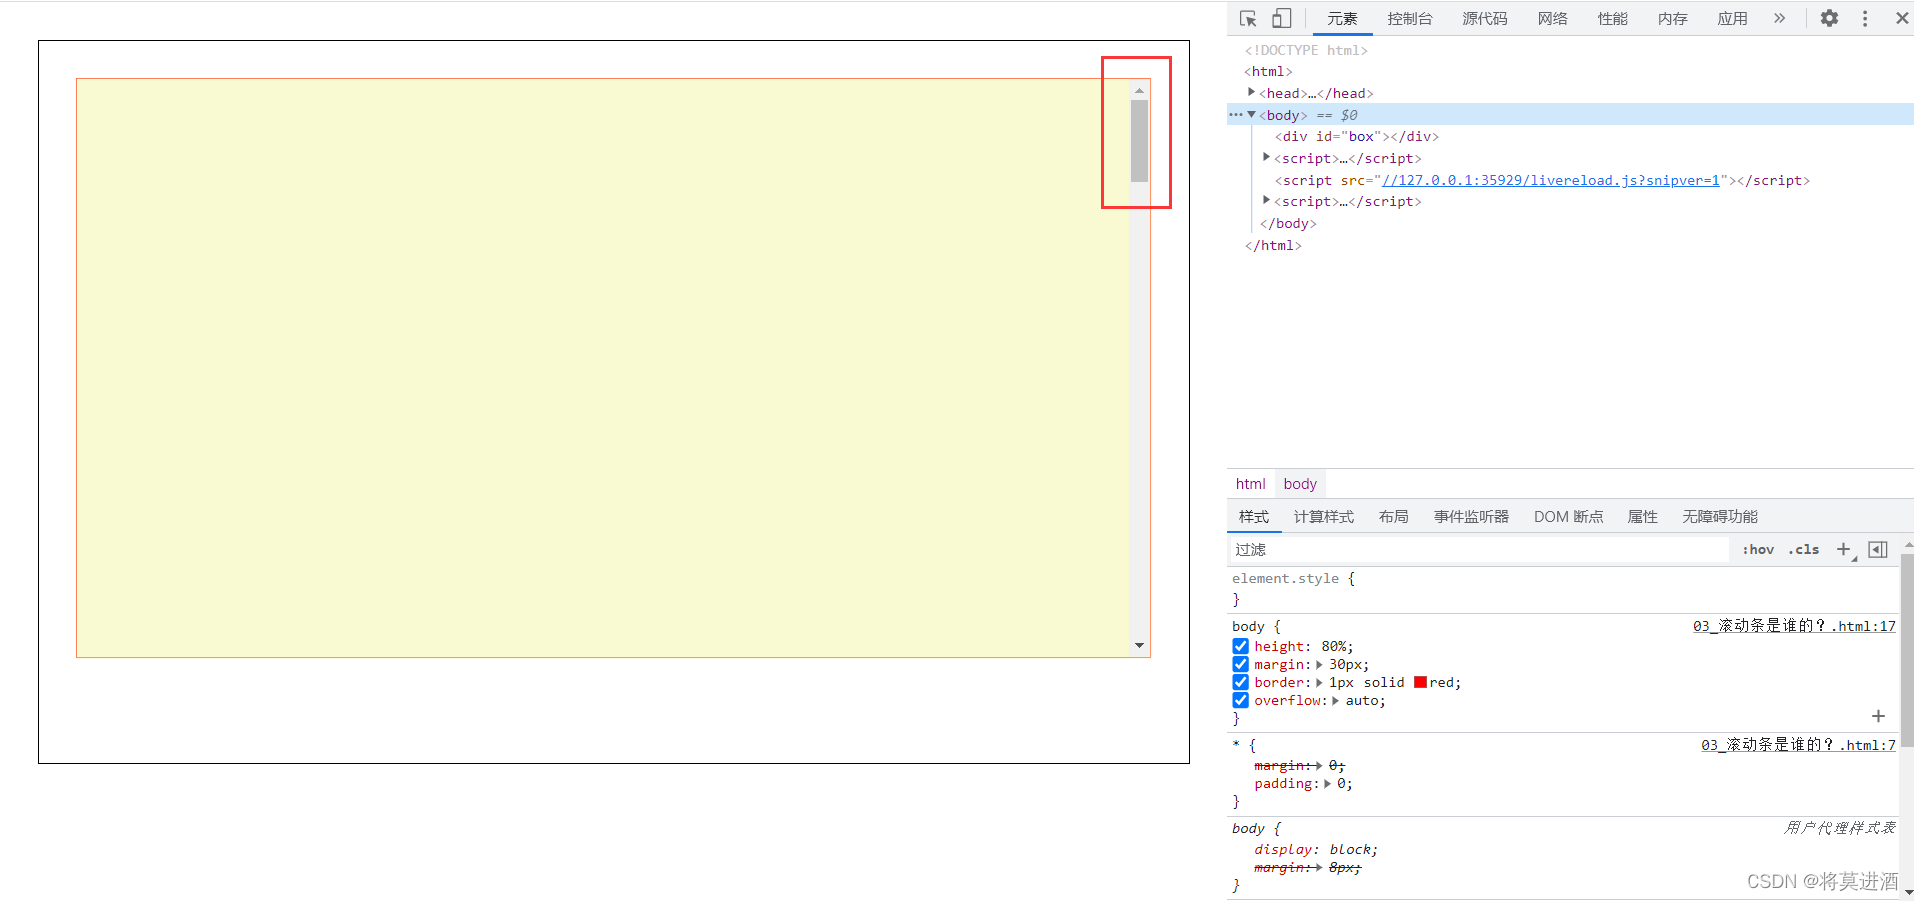Select the 事件监听器 subtab
1914x901 pixels.
(x=1472, y=516)
